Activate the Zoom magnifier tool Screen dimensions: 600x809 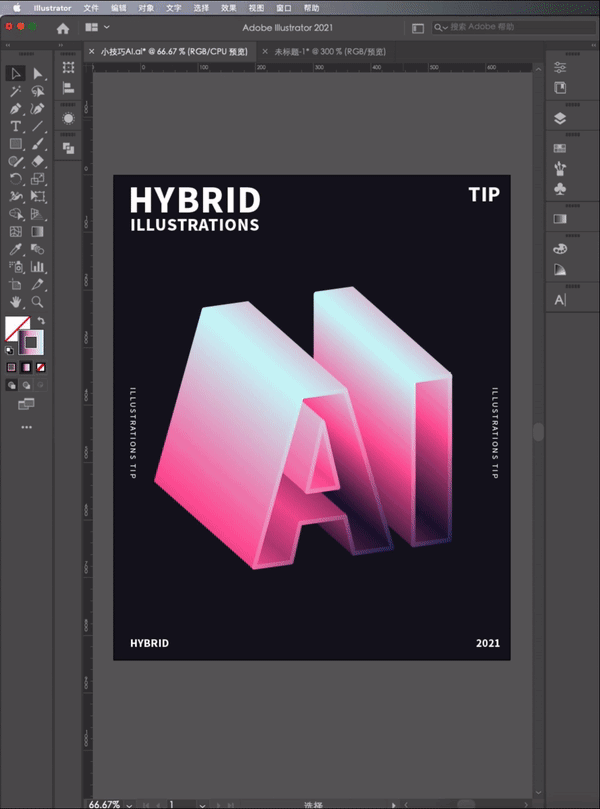(x=37, y=302)
